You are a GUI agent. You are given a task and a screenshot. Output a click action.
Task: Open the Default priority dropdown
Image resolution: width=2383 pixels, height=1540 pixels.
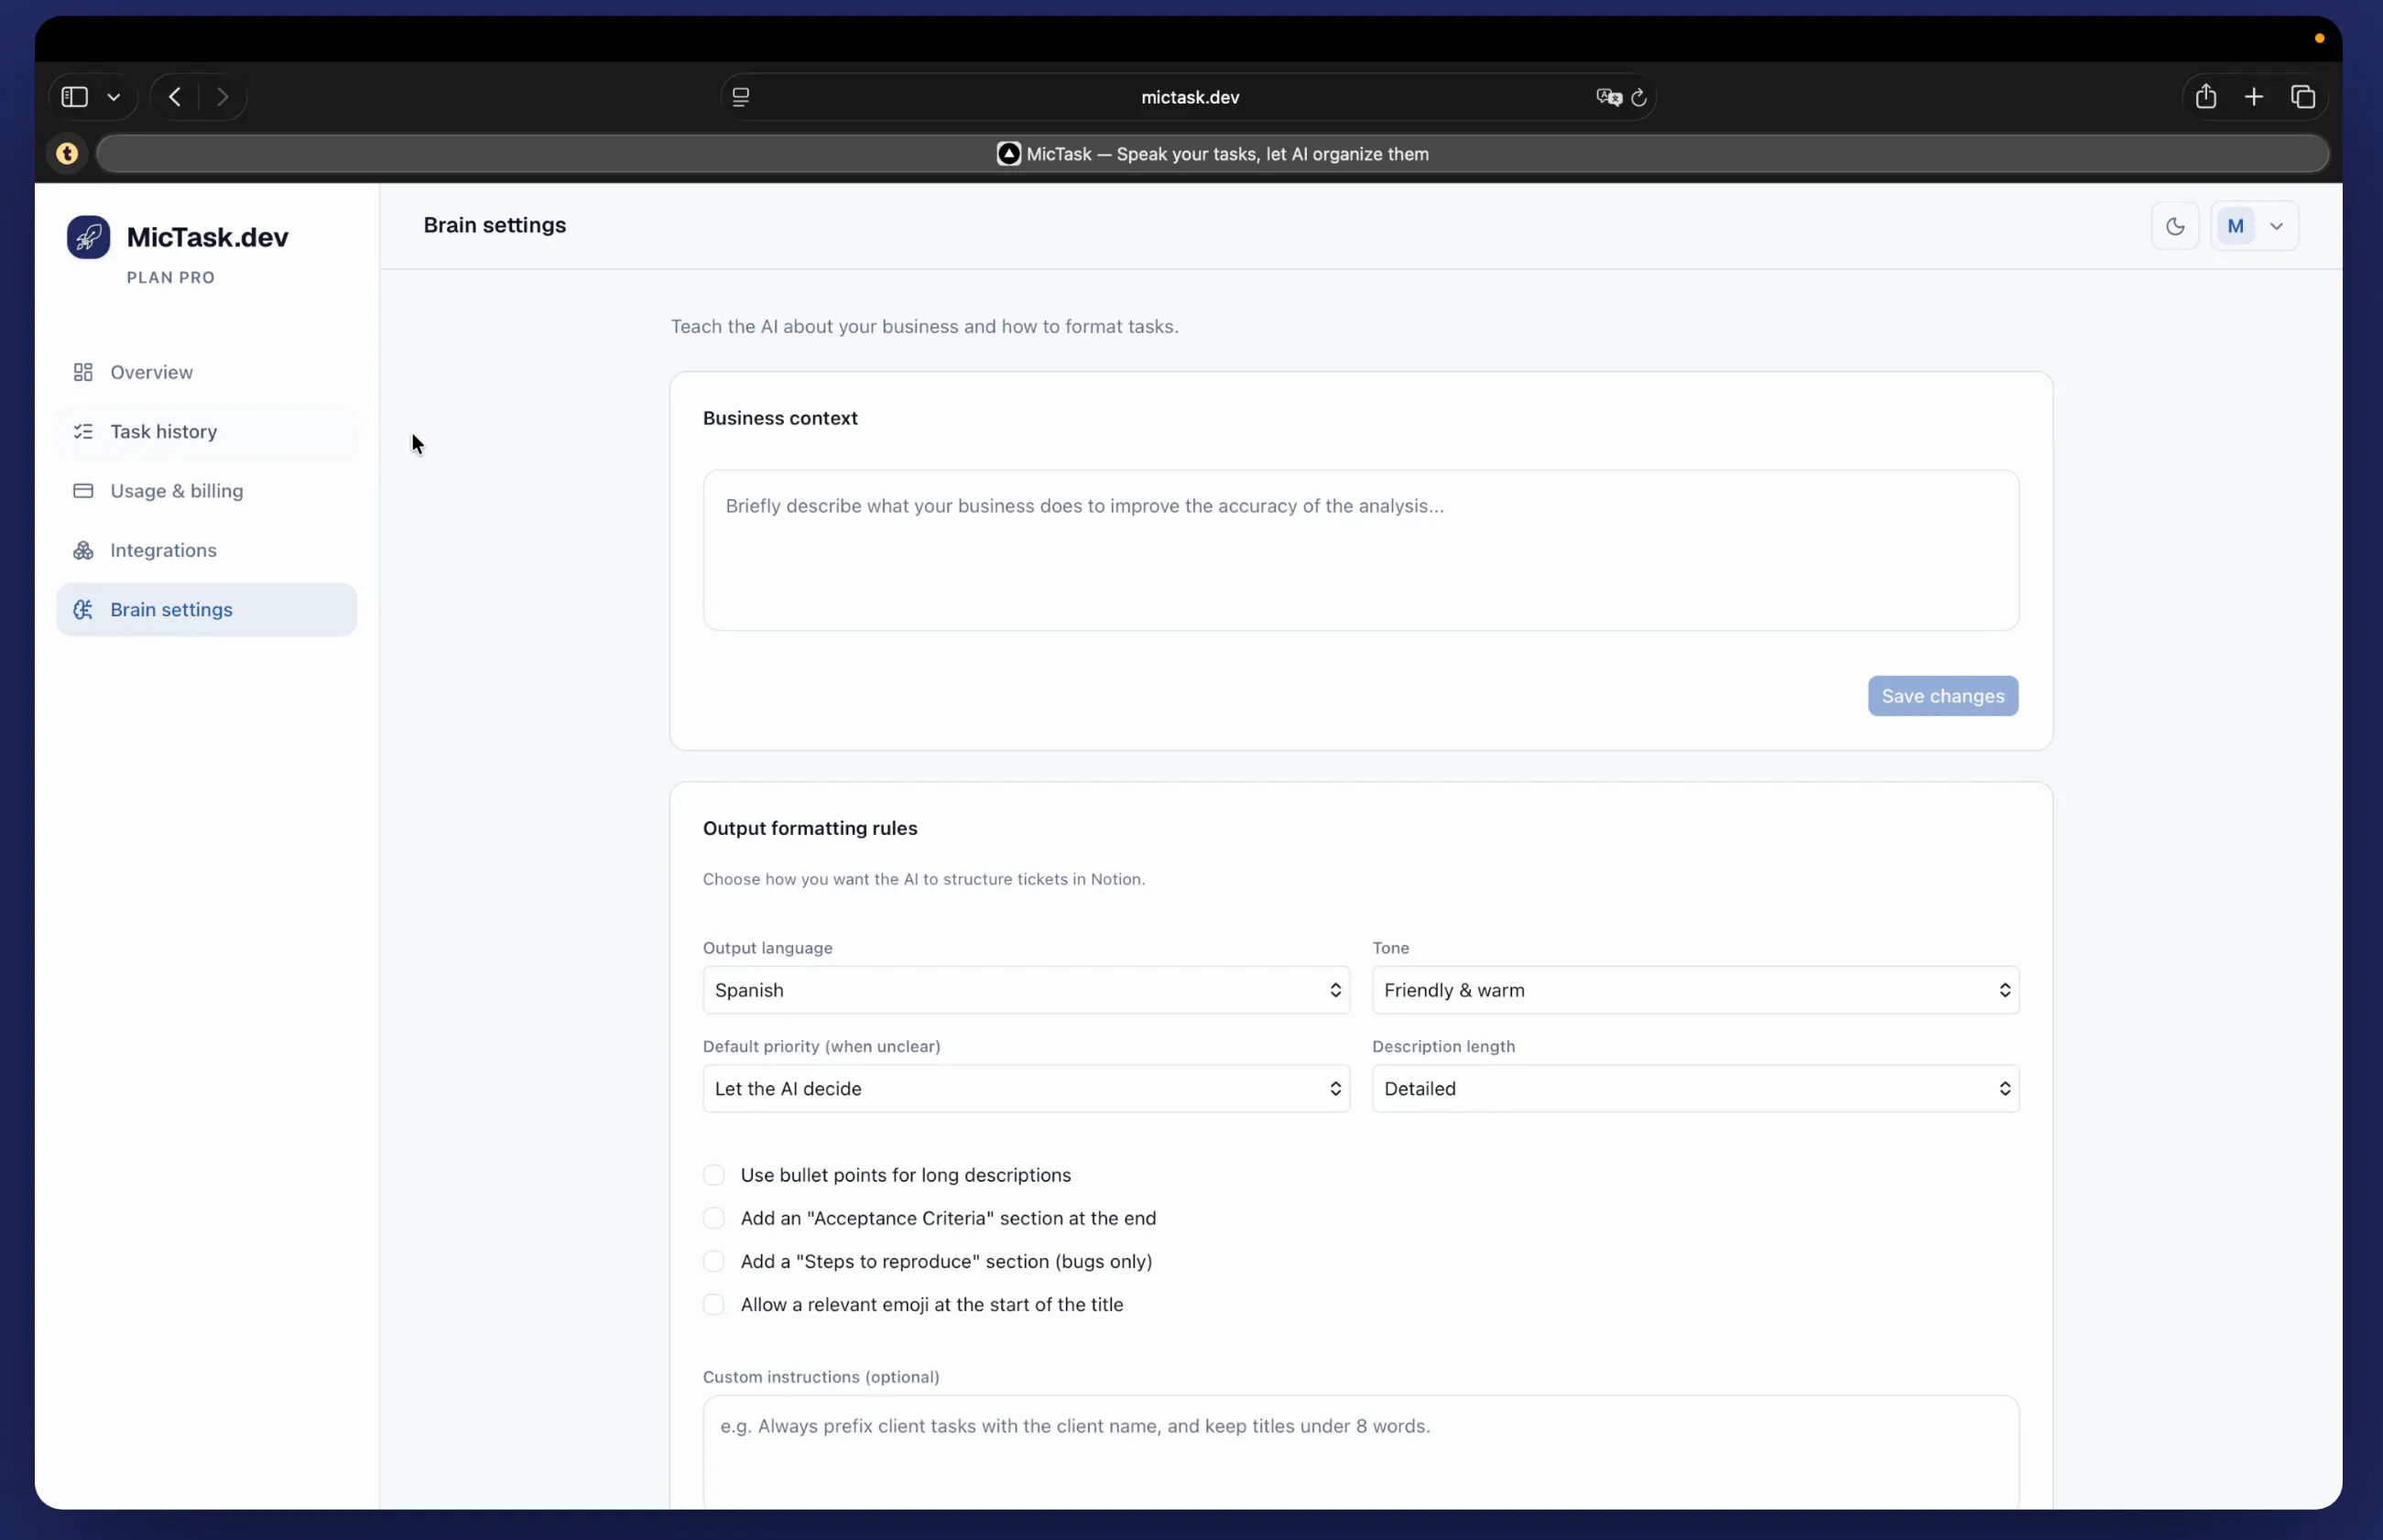(x=1026, y=1088)
